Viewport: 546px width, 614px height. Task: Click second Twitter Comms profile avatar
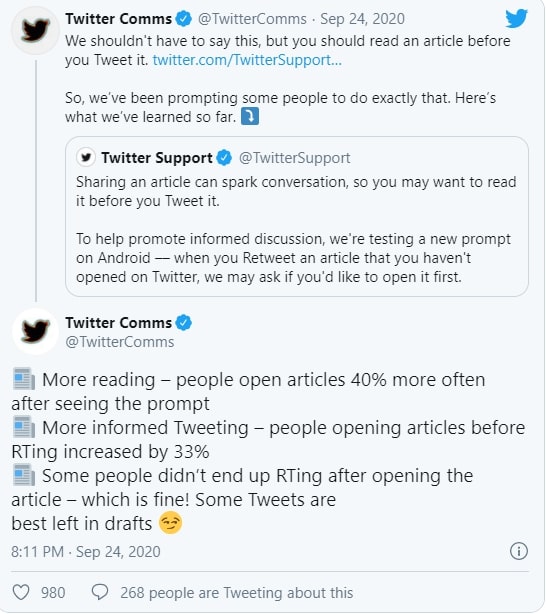(35, 331)
